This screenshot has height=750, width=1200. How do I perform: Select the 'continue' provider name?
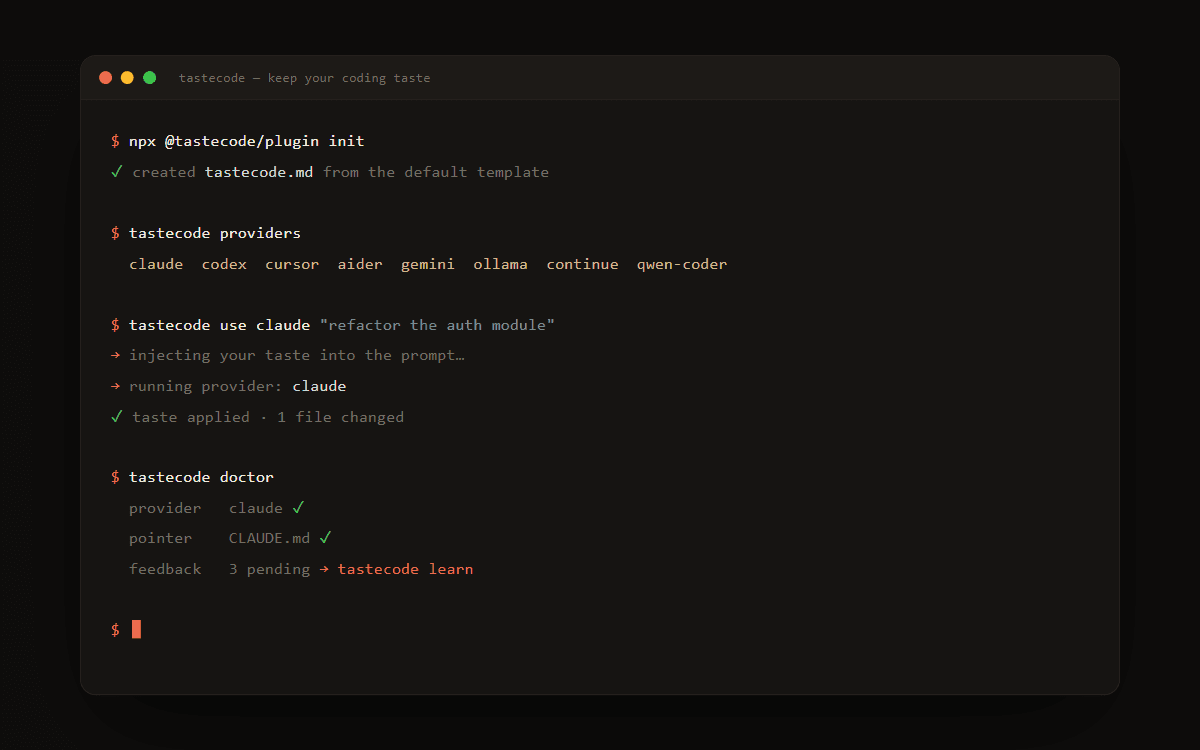582,264
